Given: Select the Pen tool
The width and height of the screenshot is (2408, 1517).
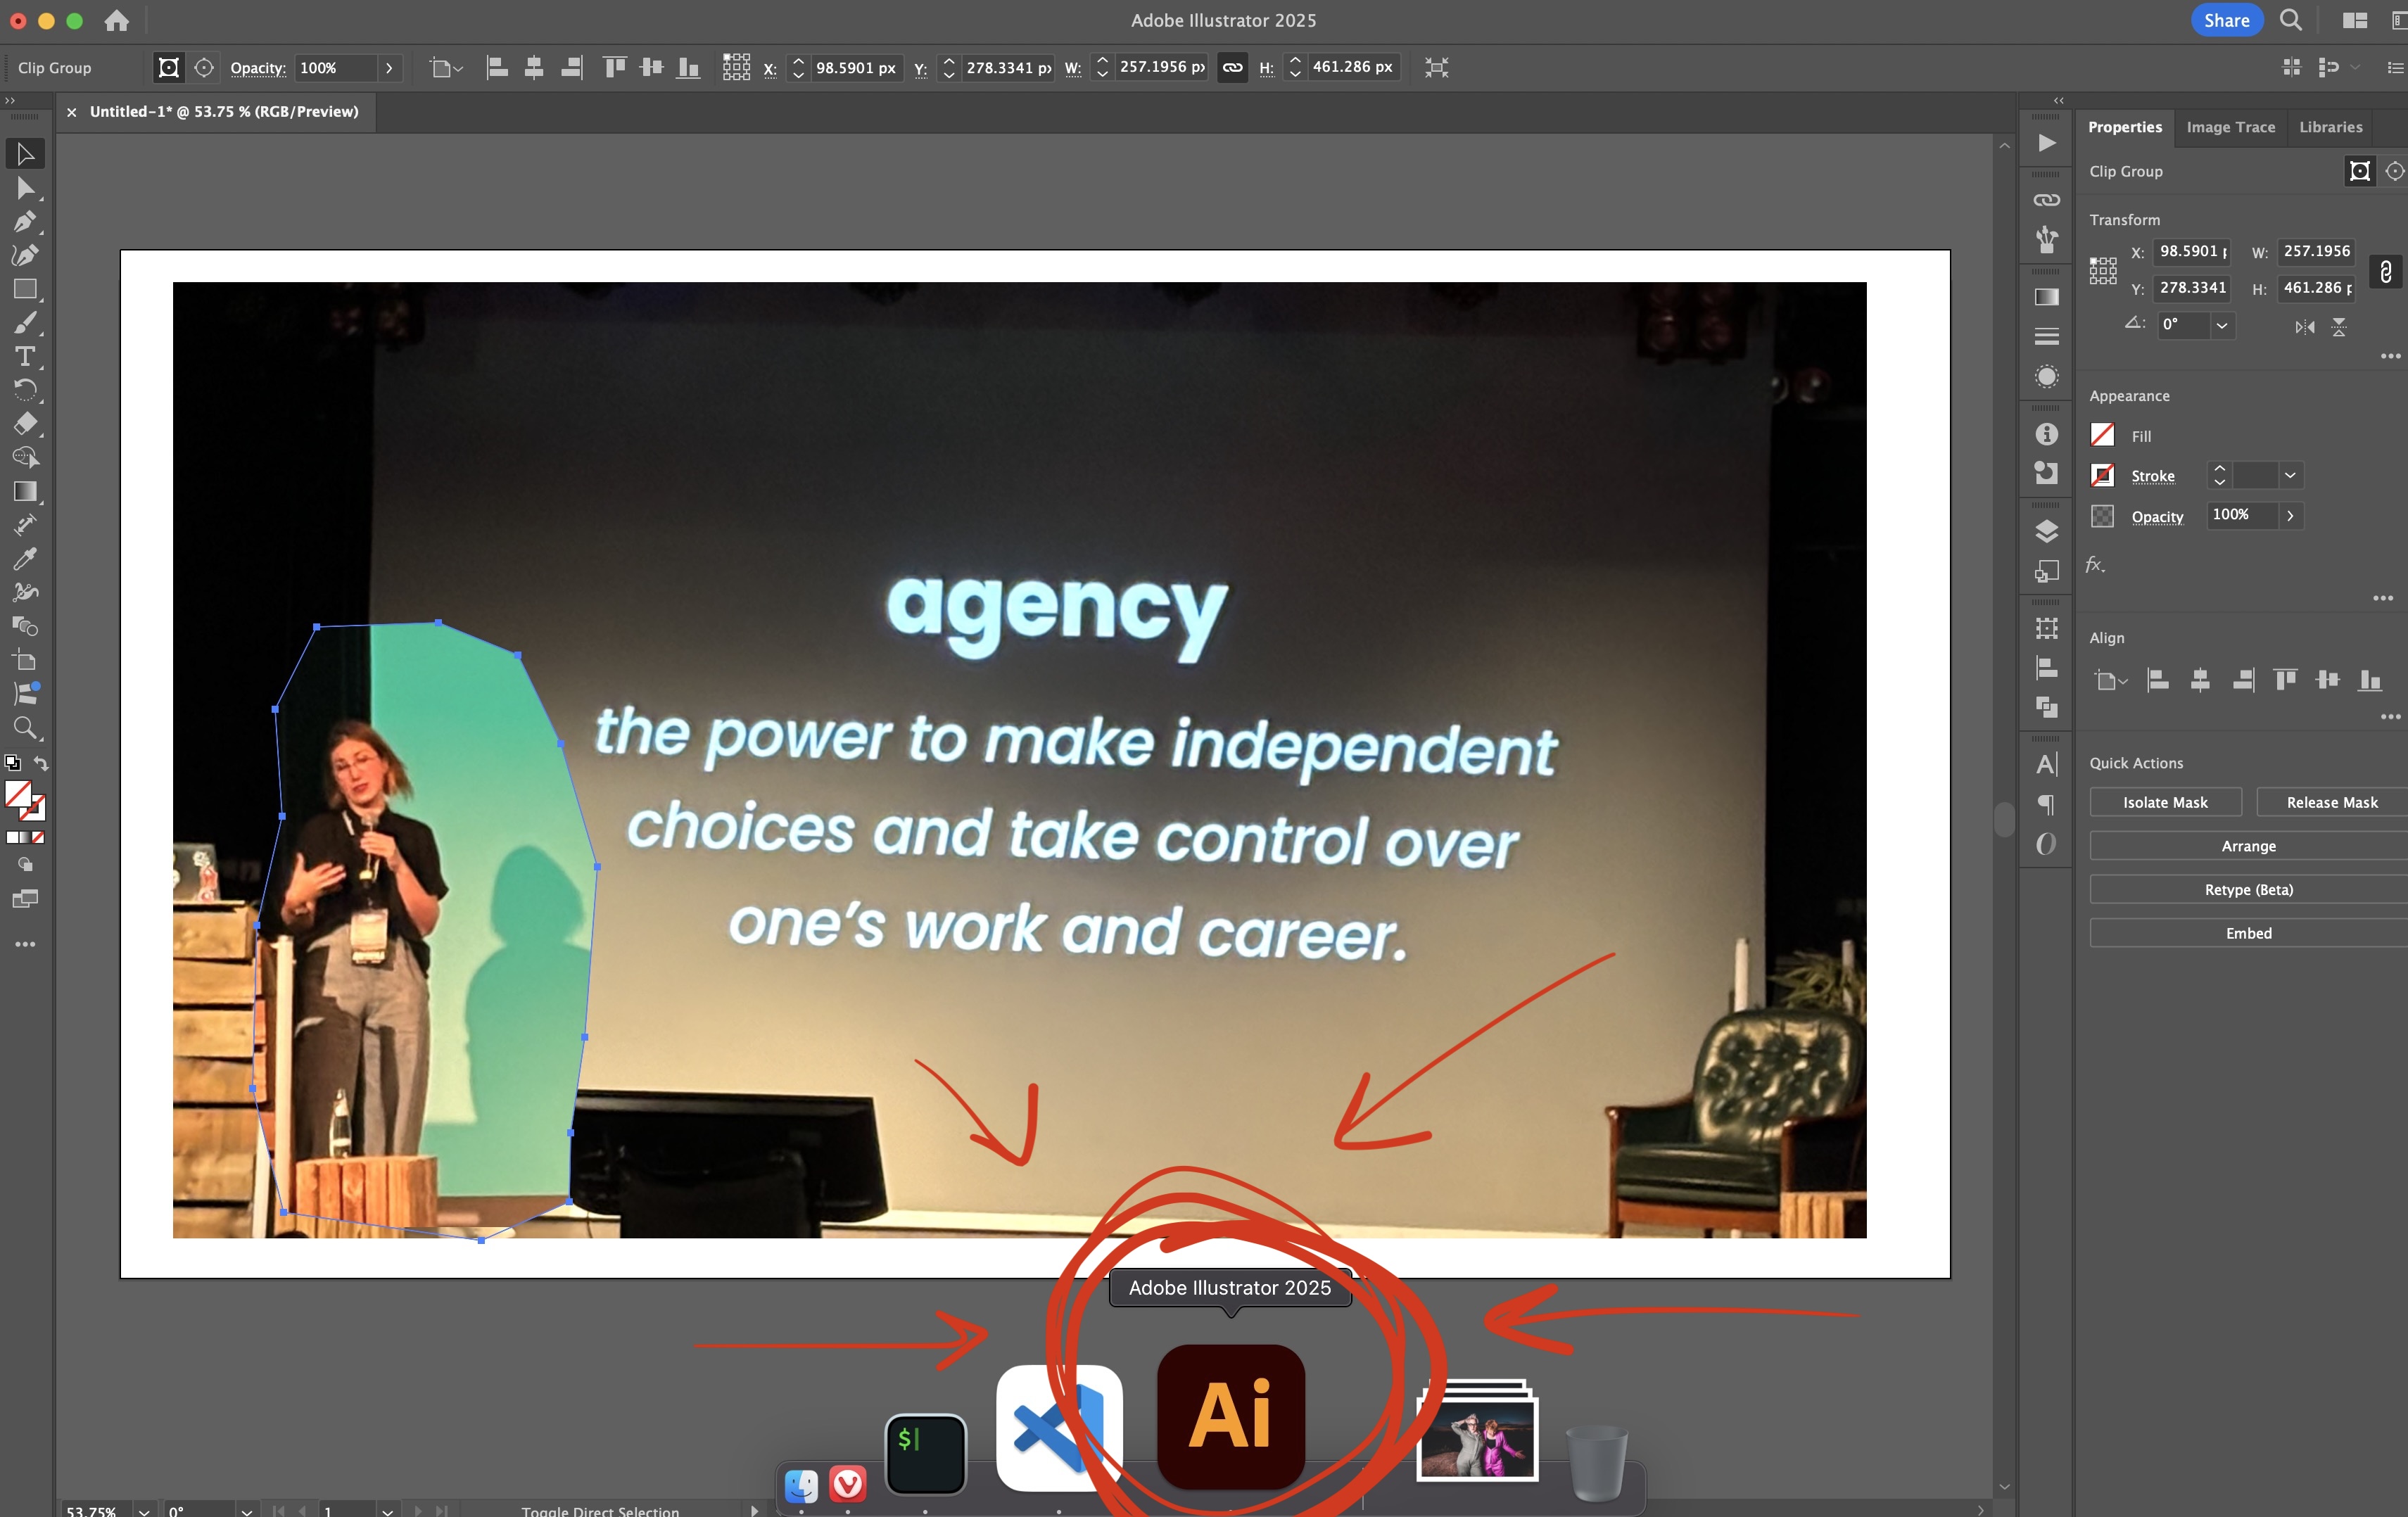Looking at the screenshot, I should (x=25, y=222).
